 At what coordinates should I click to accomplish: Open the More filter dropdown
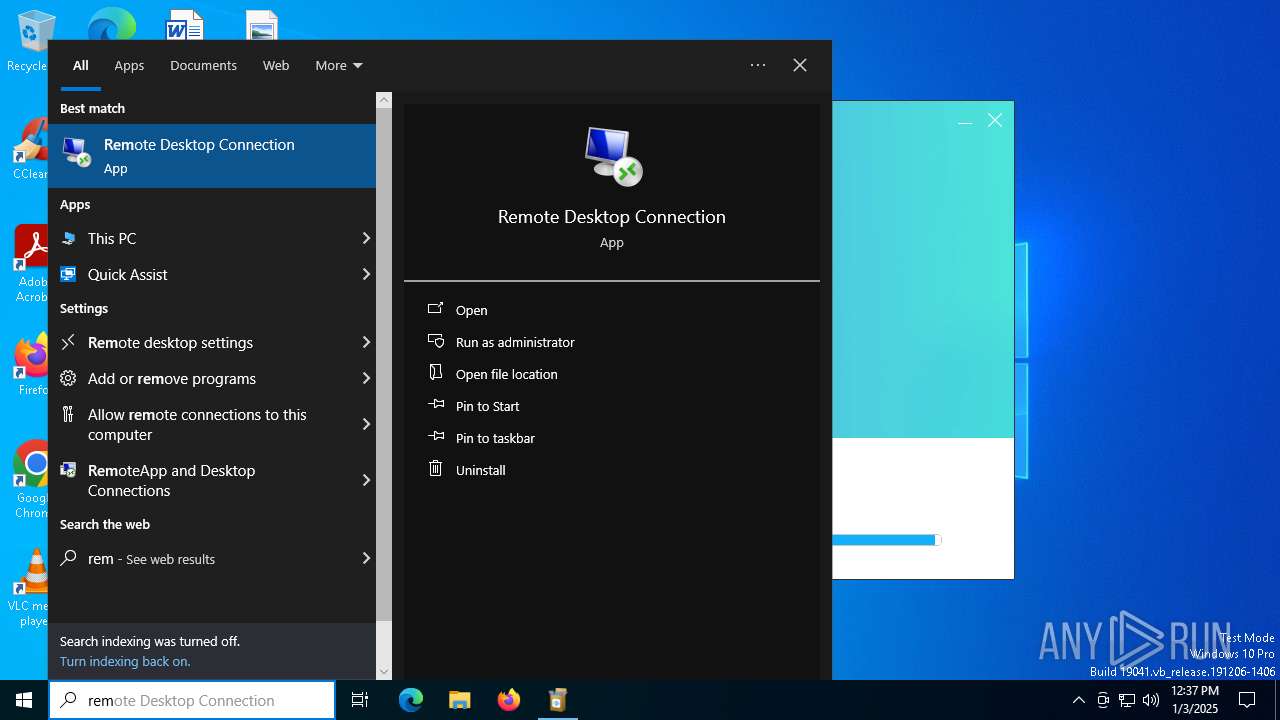tap(339, 65)
